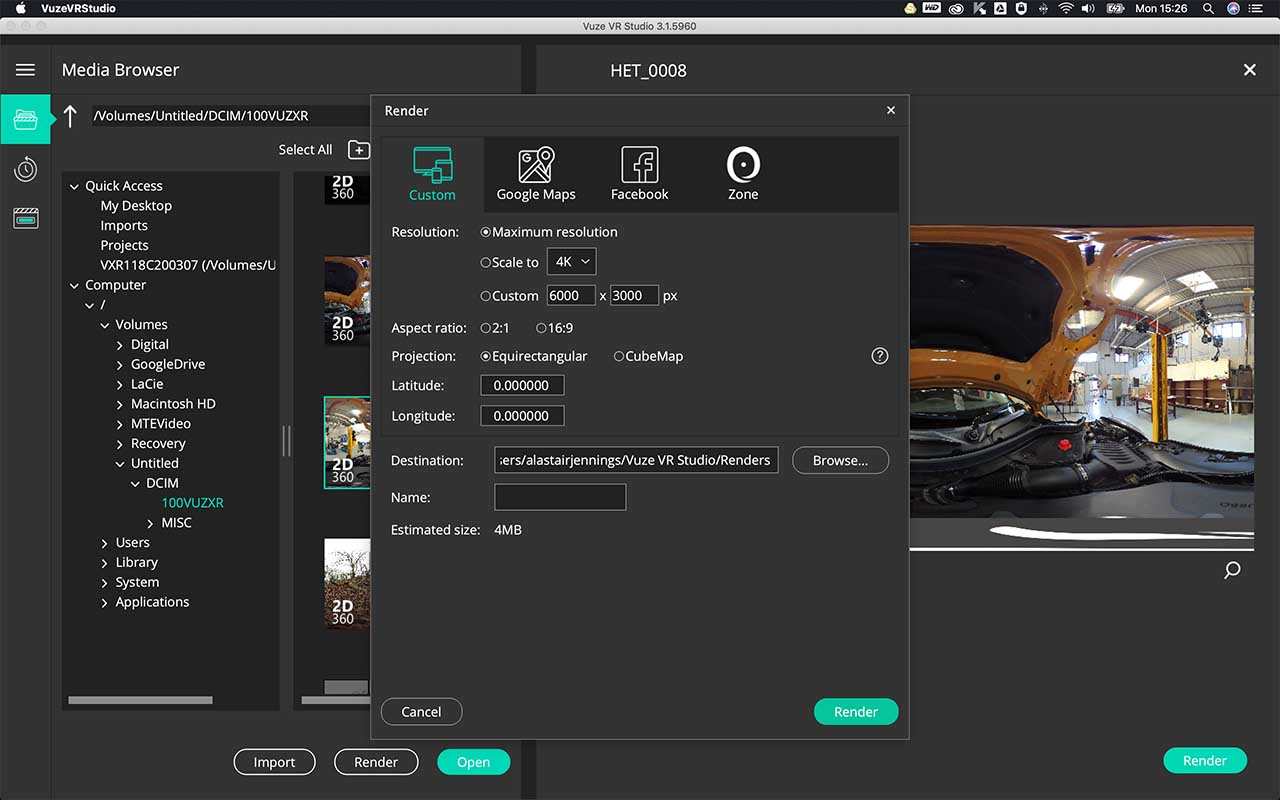Image resolution: width=1280 pixels, height=800 pixels.
Task: Click the Render button under the preview
Action: click(x=1205, y=761)
